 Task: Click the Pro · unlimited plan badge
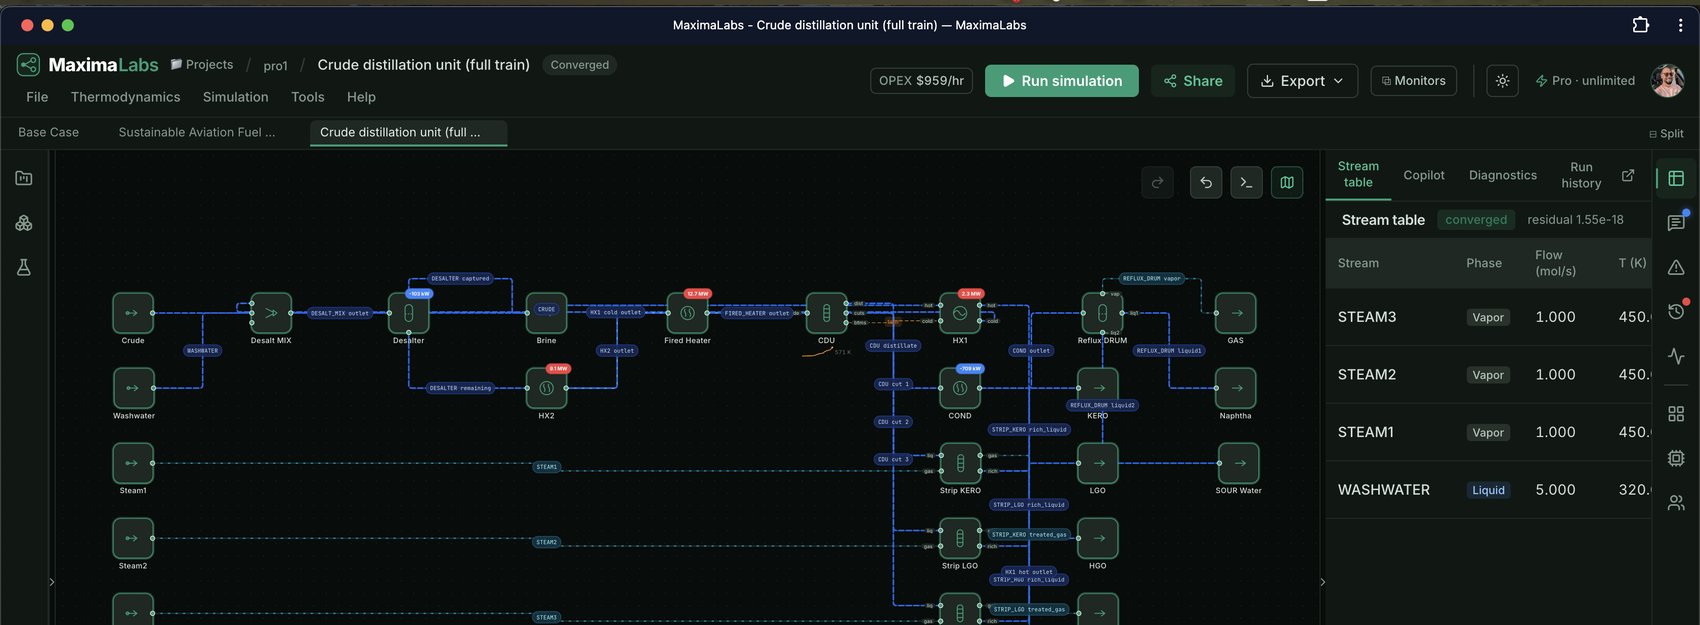pos(1585,81)
